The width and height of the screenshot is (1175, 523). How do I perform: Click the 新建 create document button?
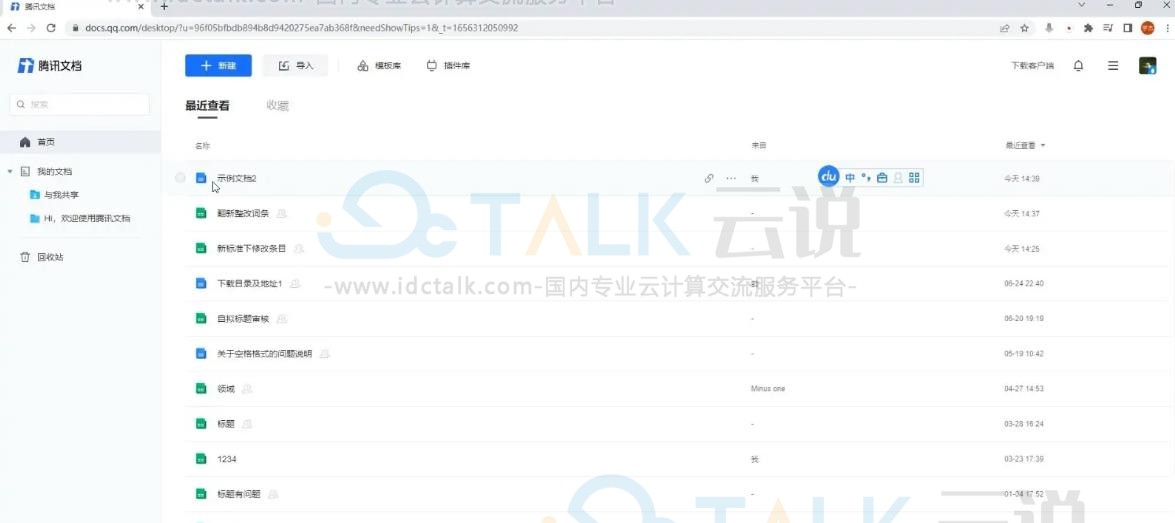[x=218, y=66]
